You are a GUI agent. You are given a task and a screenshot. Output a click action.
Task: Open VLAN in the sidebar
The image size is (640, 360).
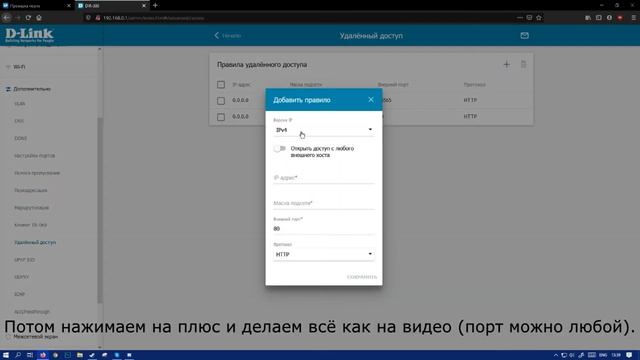click(20, 104)
